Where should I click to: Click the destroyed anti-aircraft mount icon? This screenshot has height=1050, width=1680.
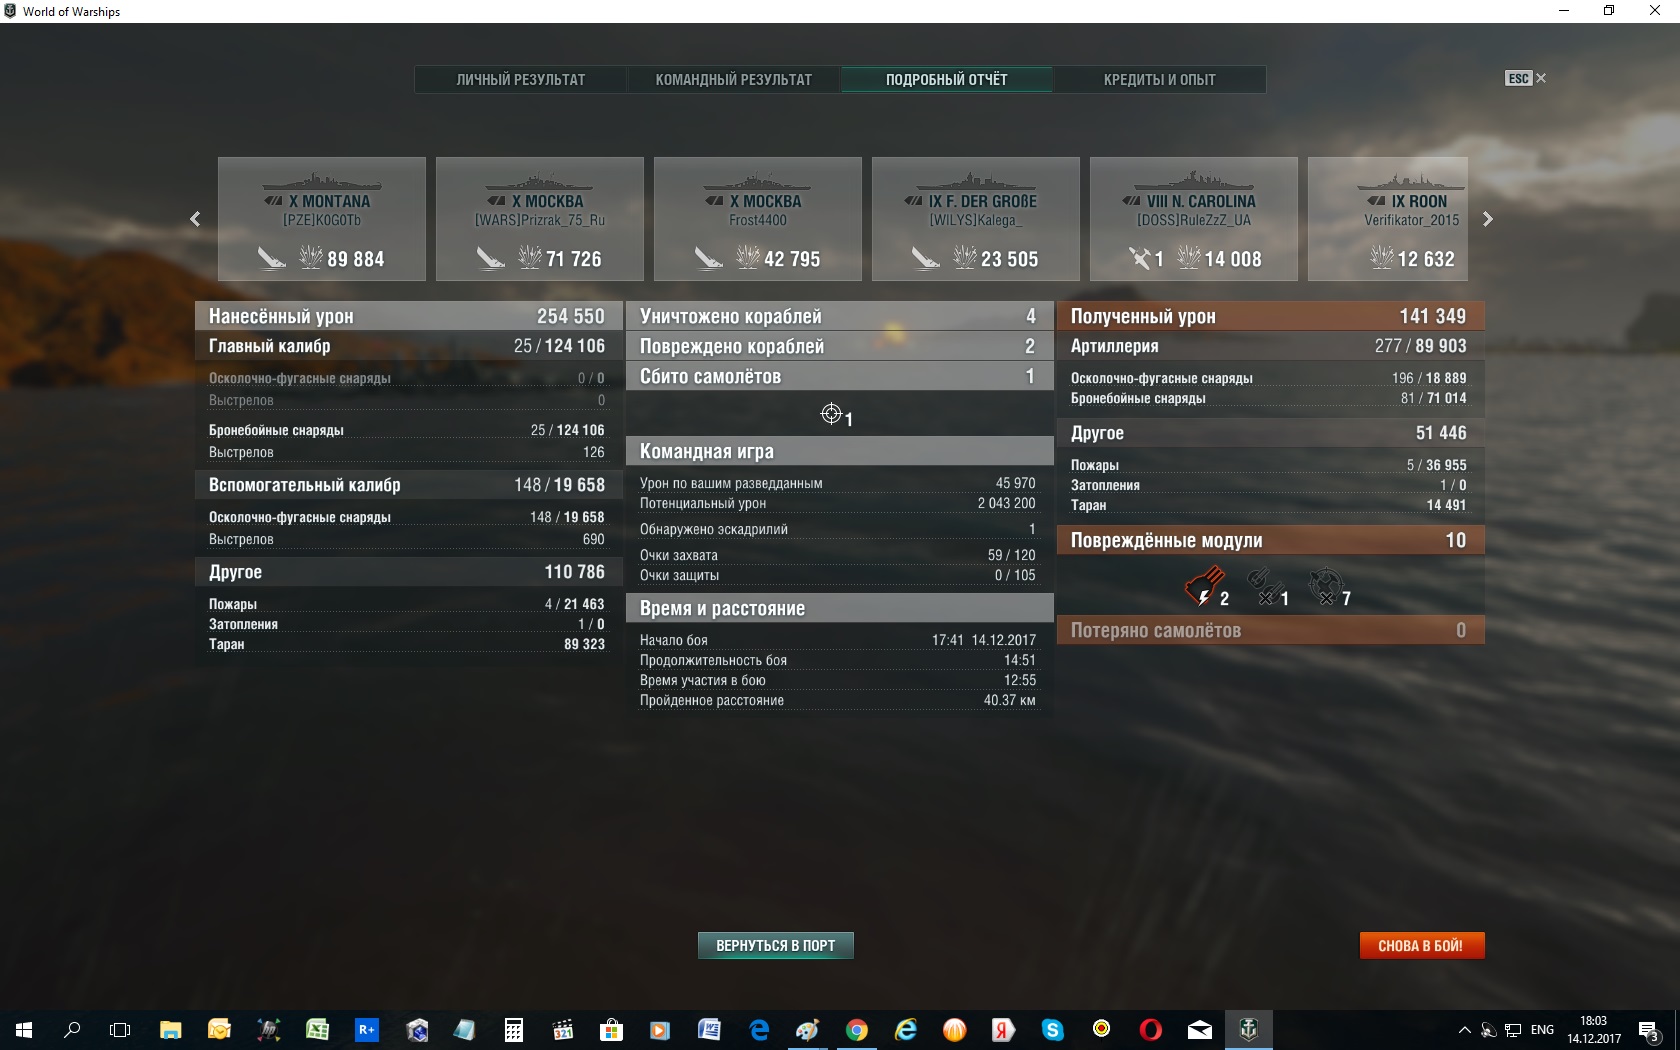(1326, 586)
